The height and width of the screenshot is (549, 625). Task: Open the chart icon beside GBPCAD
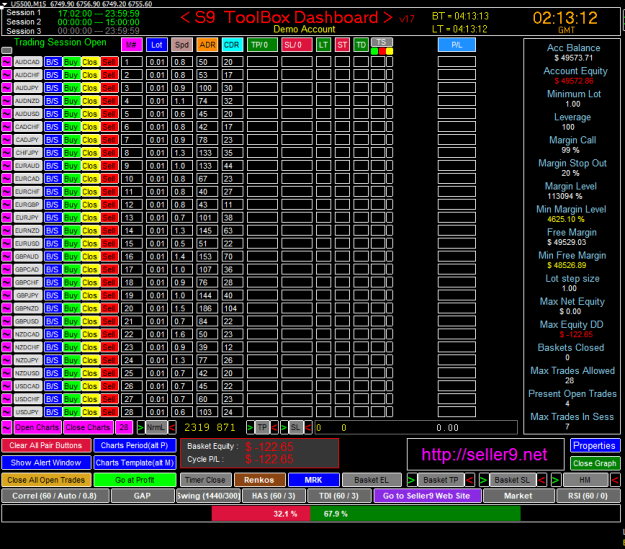coord(7,269)
